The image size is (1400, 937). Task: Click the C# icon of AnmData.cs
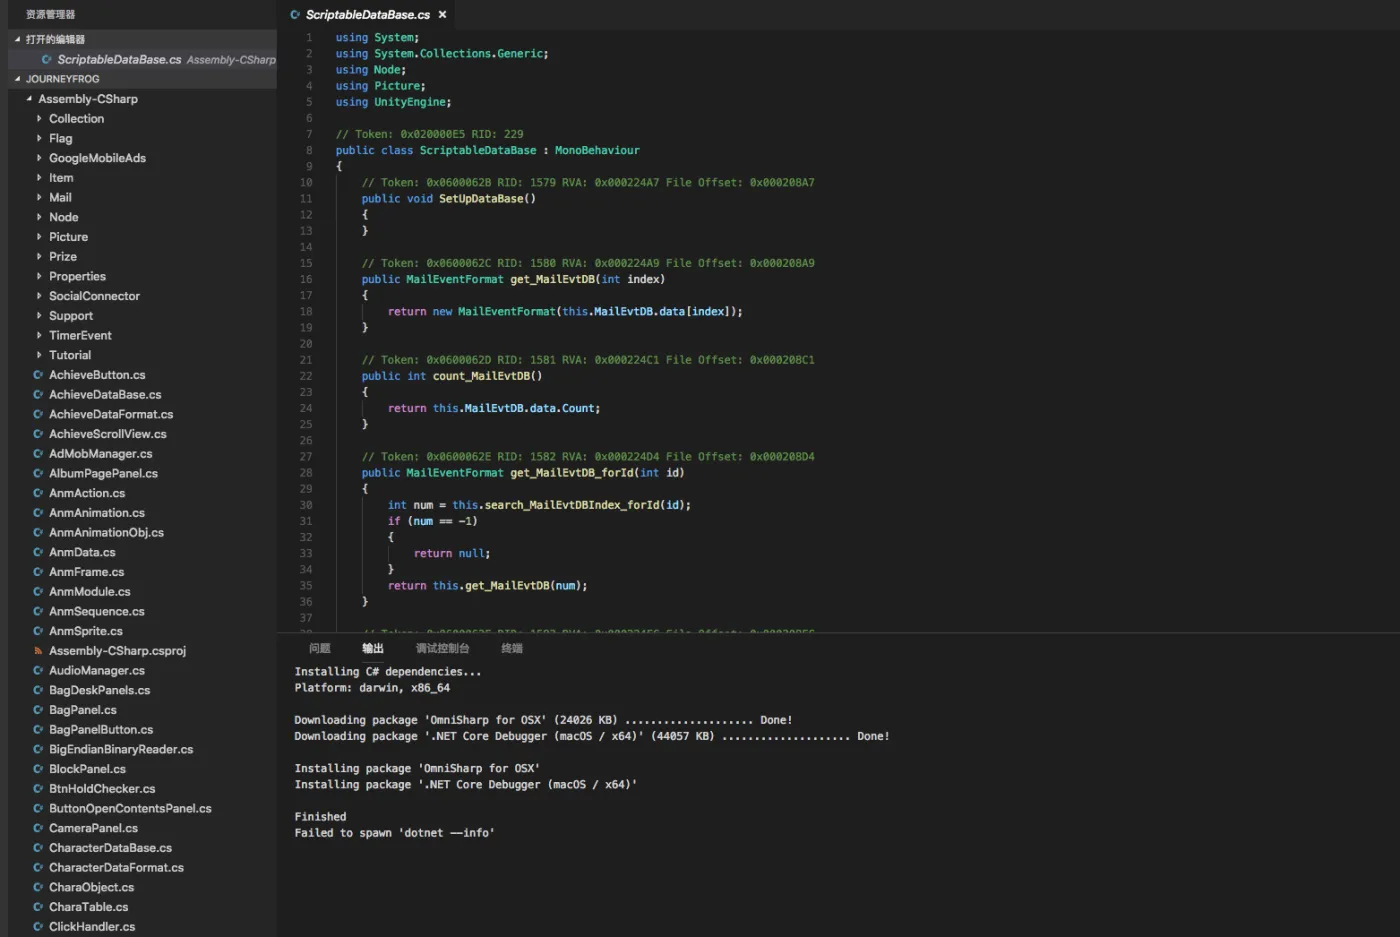pyautogui.click(x=38, y=552)
